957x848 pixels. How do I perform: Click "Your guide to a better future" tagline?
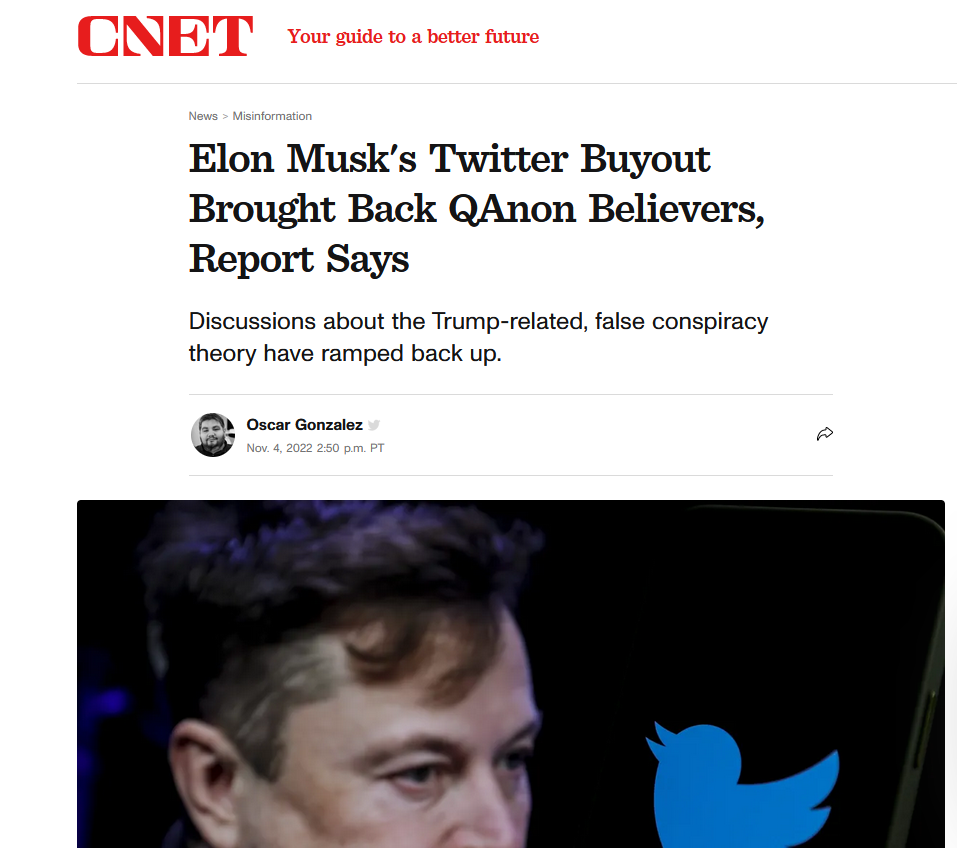tap(413, 37)
